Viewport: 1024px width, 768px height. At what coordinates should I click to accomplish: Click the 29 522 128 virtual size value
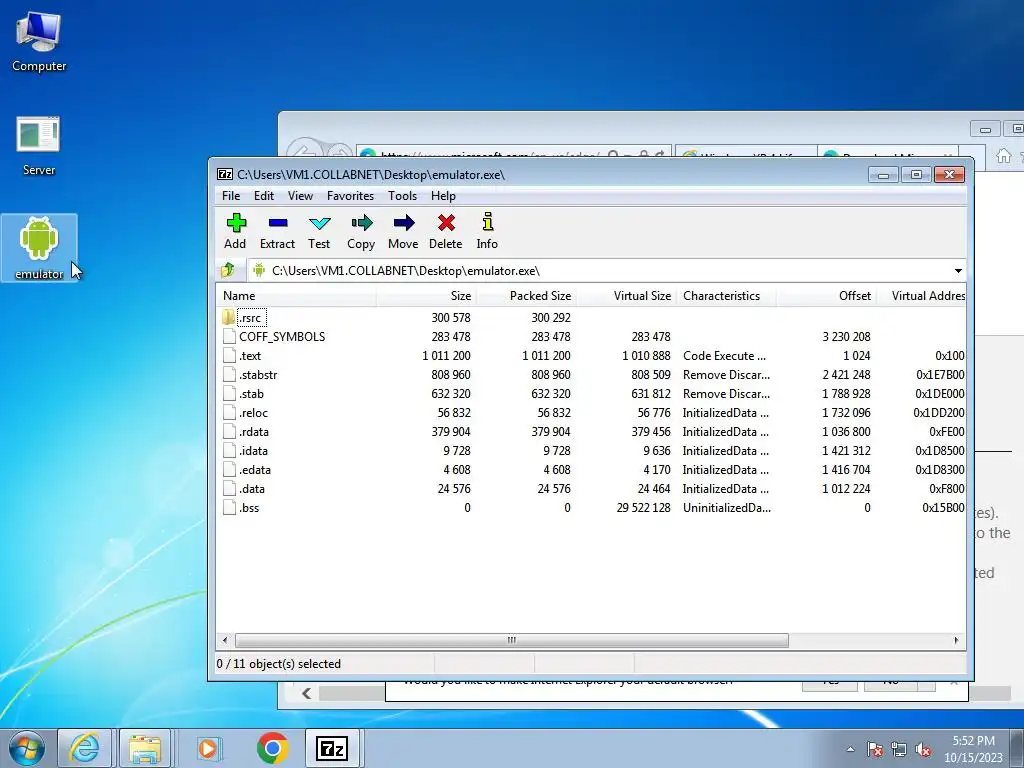[643, 507]
